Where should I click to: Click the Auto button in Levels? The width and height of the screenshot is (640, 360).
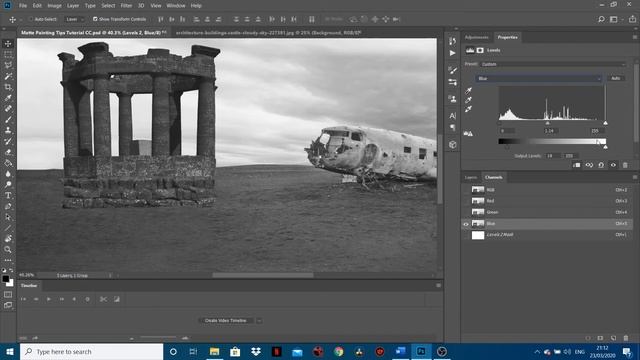pos(616,78)
